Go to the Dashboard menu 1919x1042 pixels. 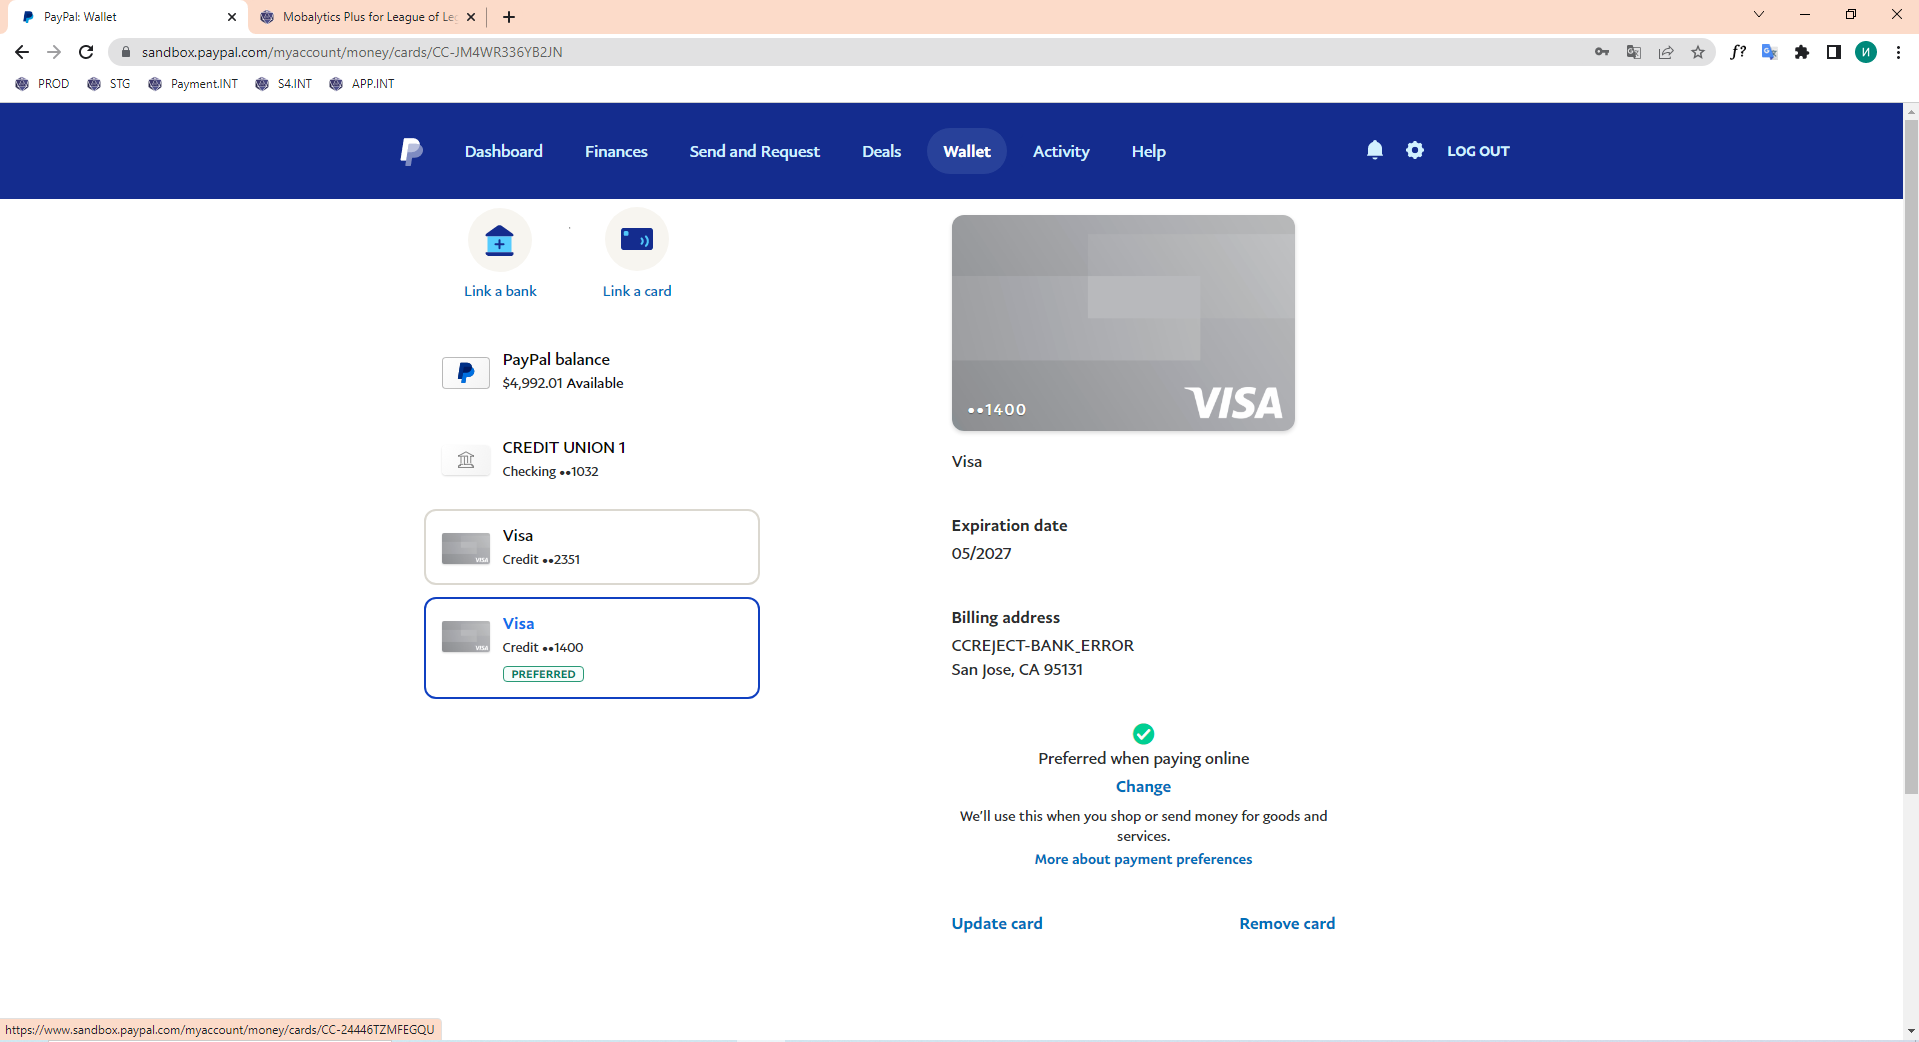(x=503, y=151)
